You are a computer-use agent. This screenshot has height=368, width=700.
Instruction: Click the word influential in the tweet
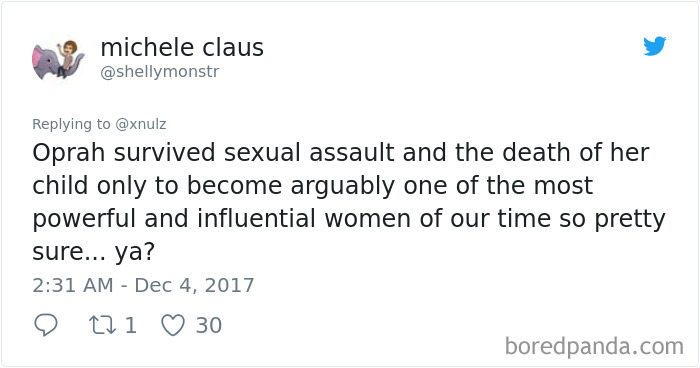click(x=256, y=218)
